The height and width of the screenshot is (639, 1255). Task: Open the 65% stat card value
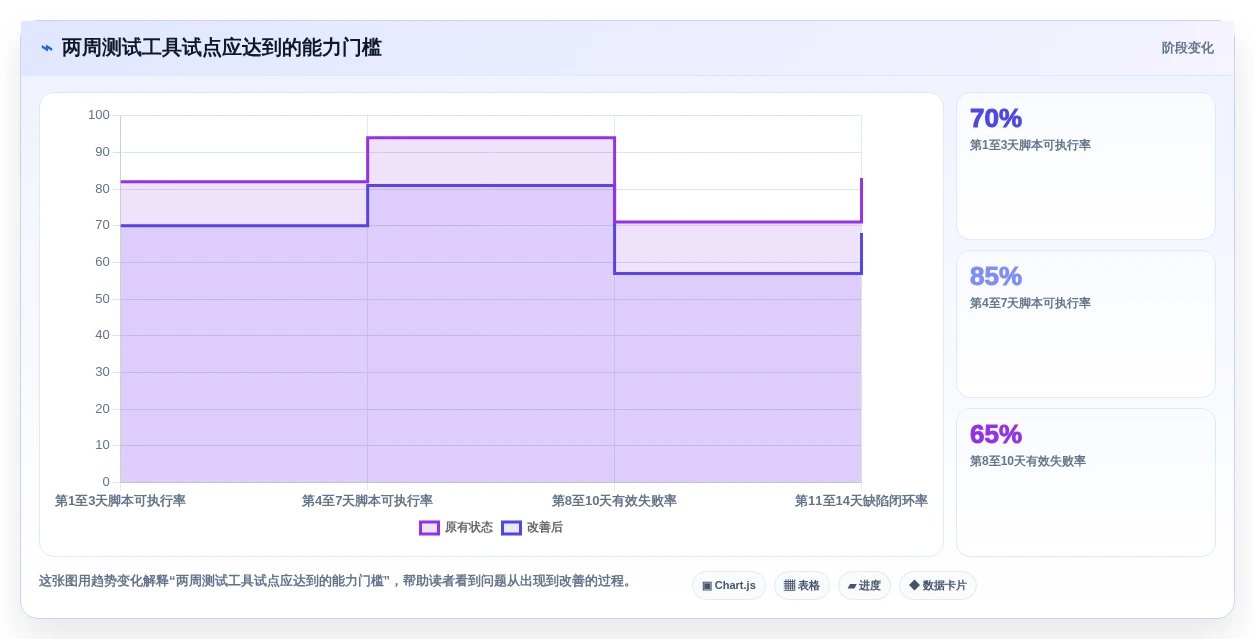coord(996,434)
